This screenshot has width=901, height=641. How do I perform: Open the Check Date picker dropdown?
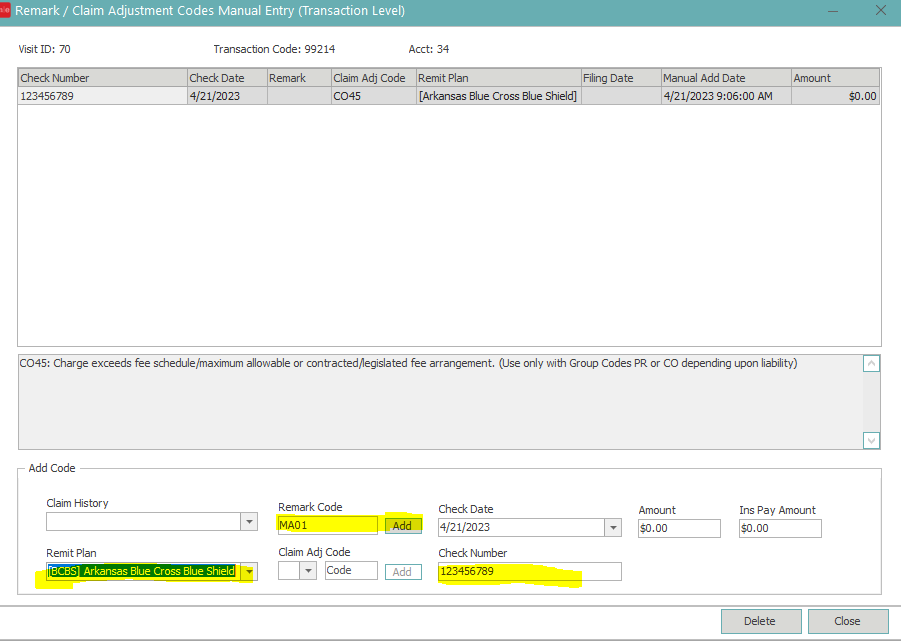pyautogui.click(x=612, y=528)
